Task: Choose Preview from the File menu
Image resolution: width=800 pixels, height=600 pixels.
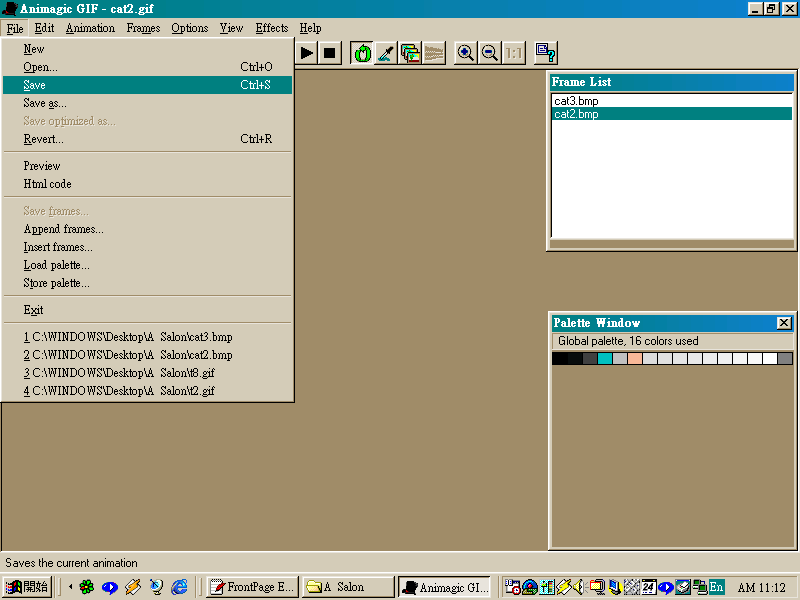Action: tap(147, 166)
